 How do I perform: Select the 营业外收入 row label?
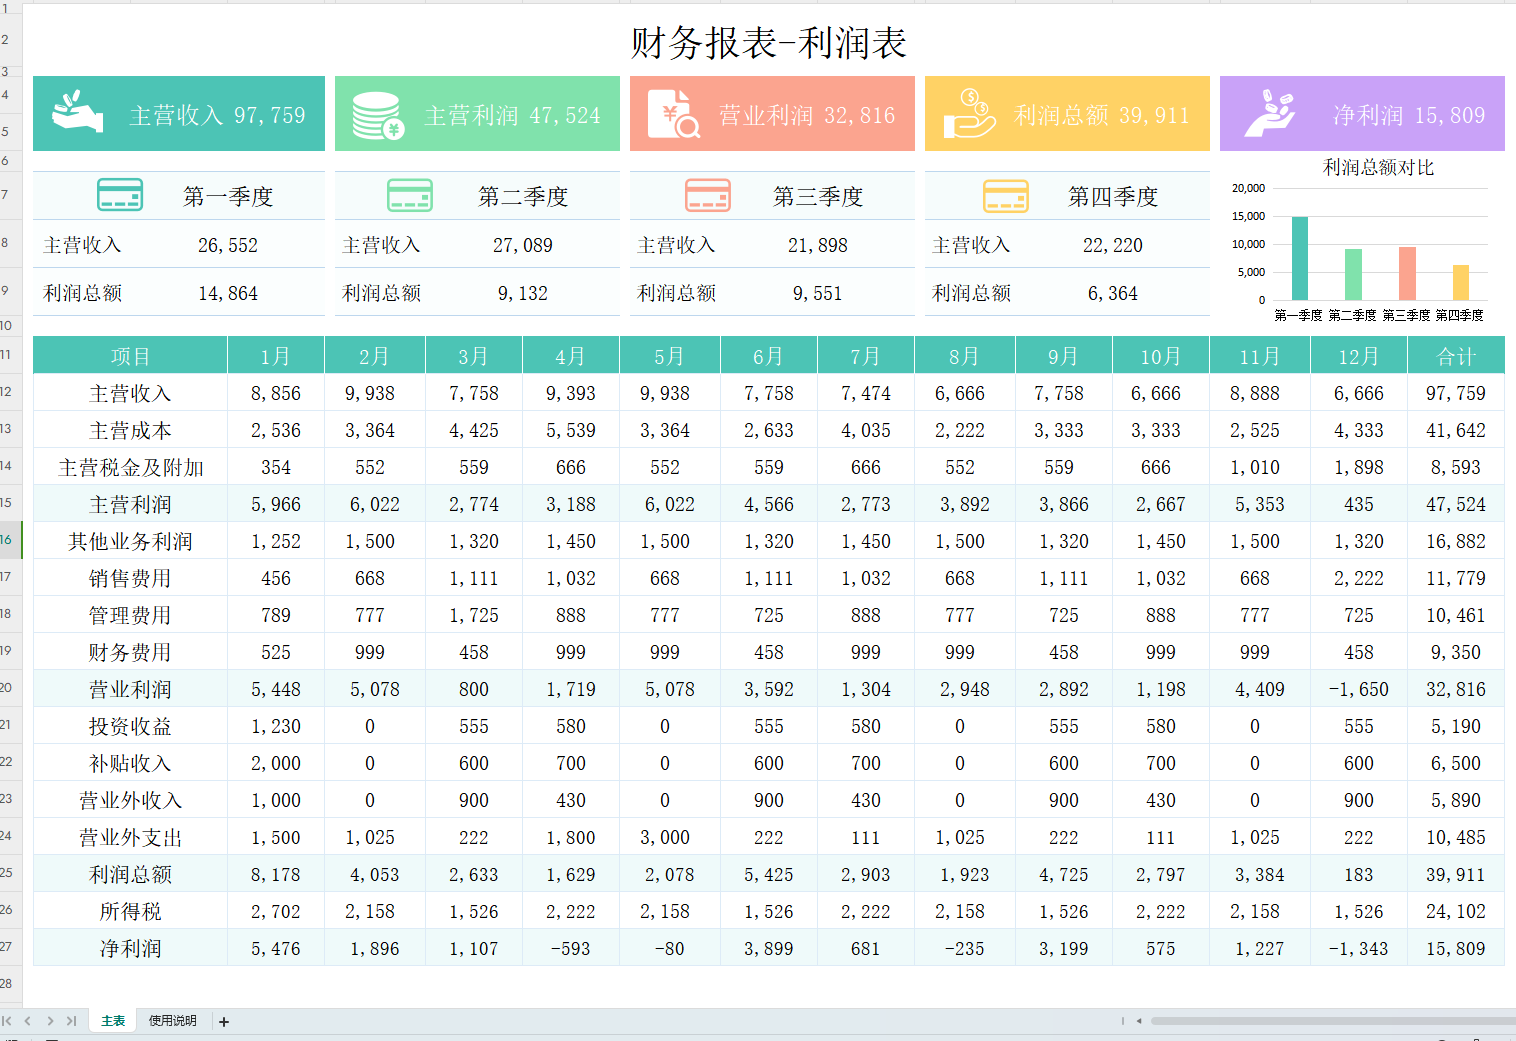point(130,800)
